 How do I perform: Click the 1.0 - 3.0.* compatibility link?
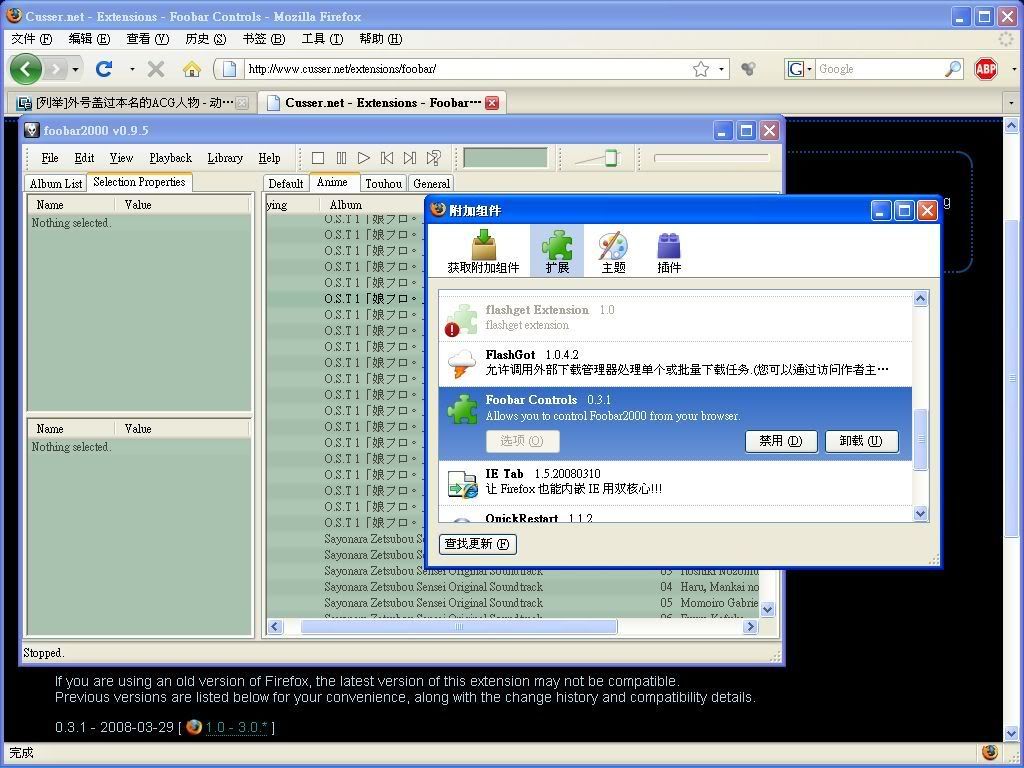(x=236, y=728)
